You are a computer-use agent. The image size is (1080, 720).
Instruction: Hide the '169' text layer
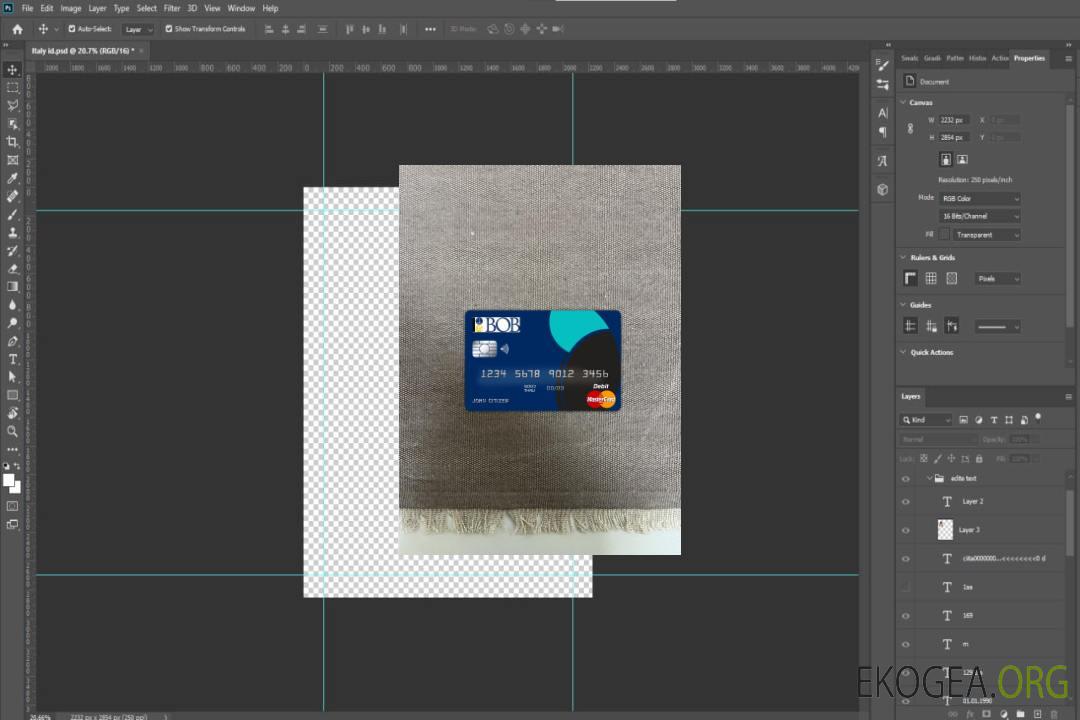[x=906, y=617]
